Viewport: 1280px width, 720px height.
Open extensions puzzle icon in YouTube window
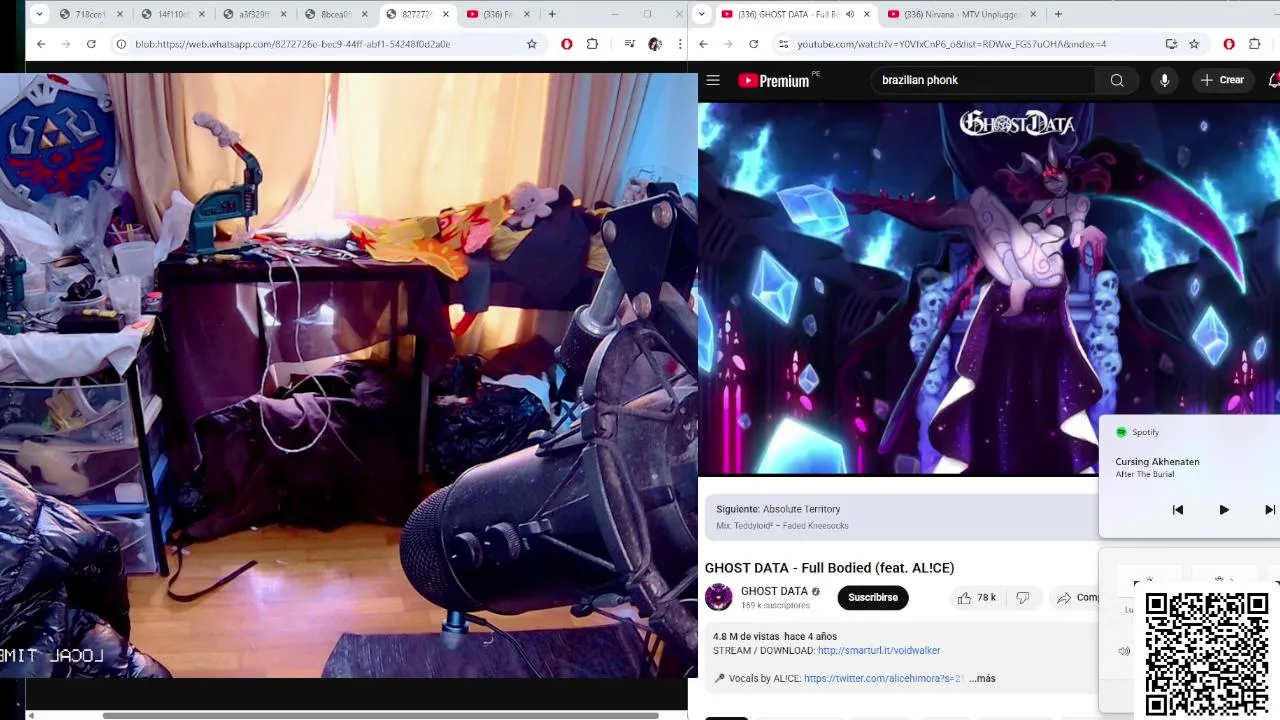point(1255,44)
